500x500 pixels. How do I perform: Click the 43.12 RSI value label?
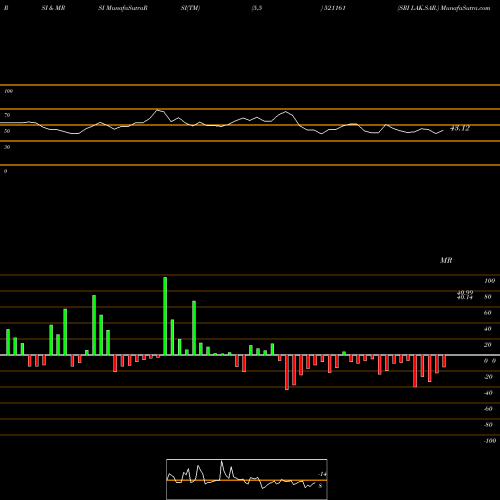460,128
